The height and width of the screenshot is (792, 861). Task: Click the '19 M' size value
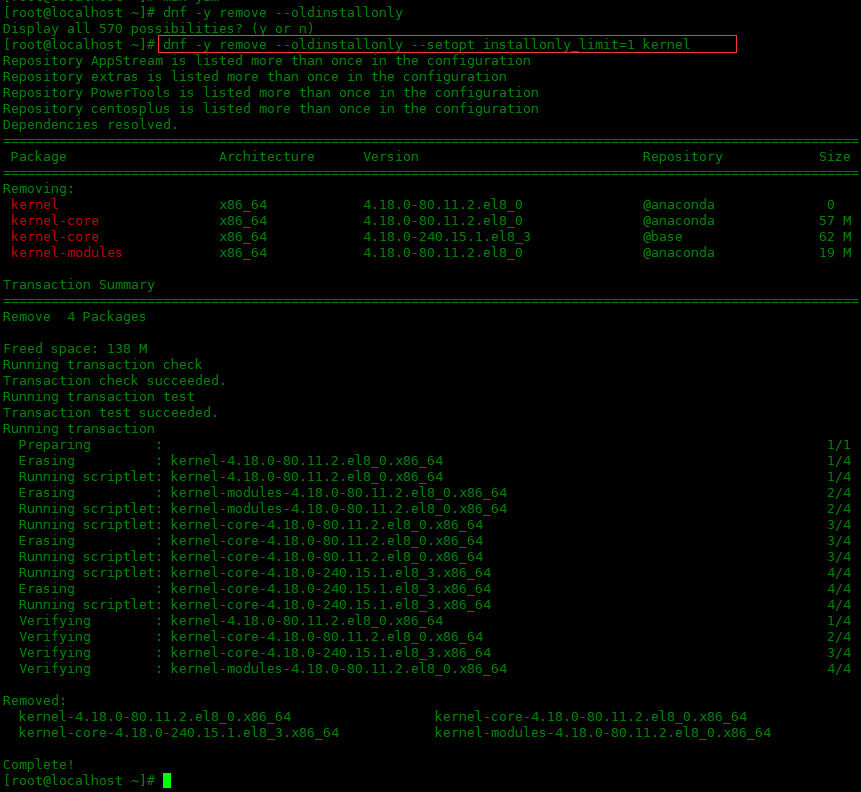(835, 253)
